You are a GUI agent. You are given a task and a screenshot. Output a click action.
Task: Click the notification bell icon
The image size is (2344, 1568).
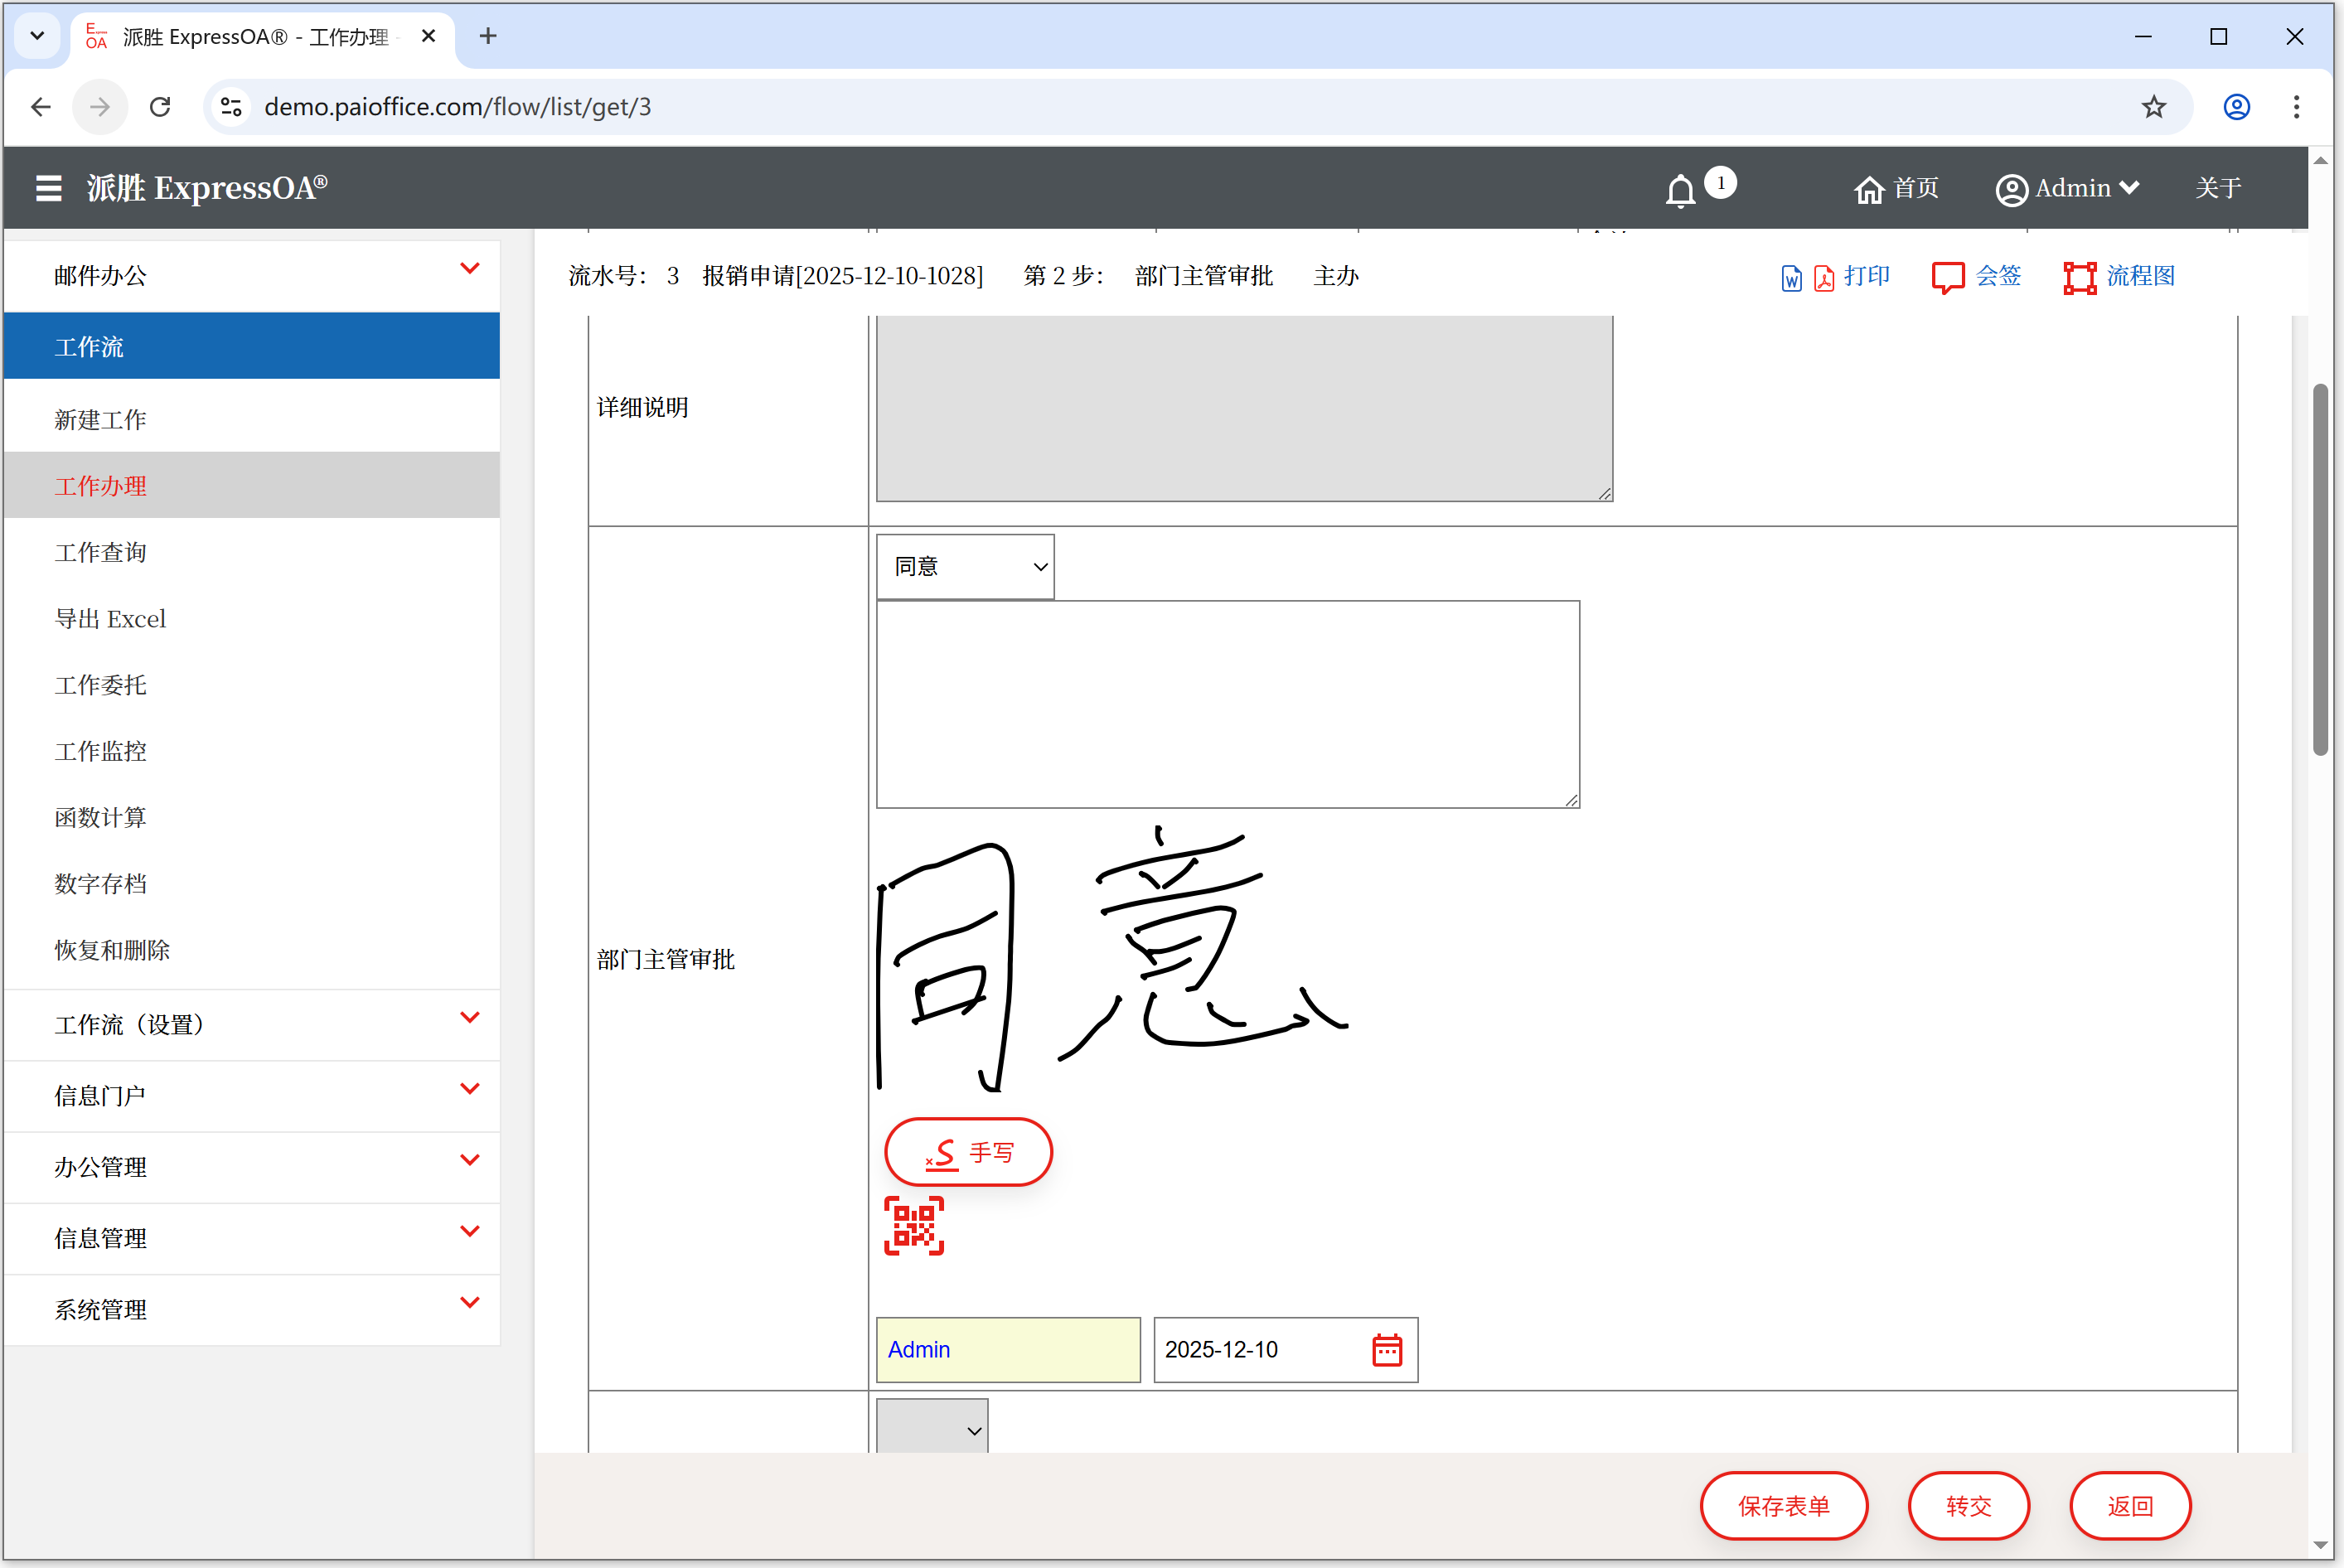[1680, 190]
